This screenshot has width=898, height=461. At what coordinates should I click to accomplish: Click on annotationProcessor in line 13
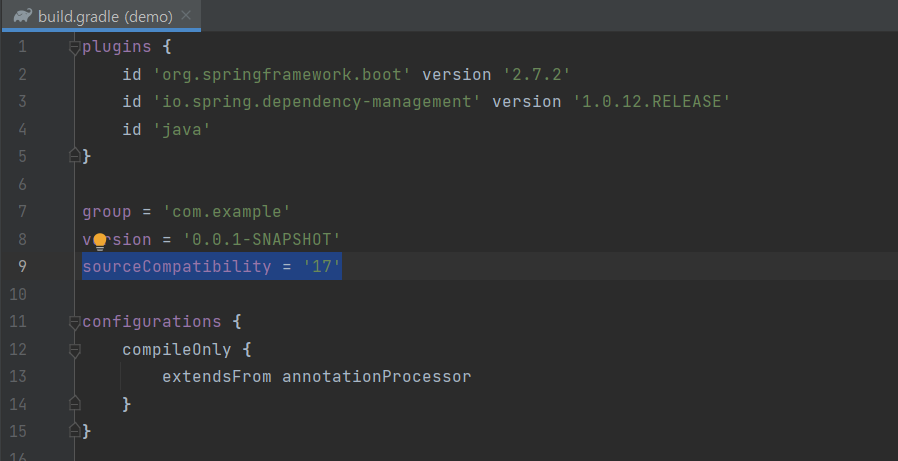376,376
